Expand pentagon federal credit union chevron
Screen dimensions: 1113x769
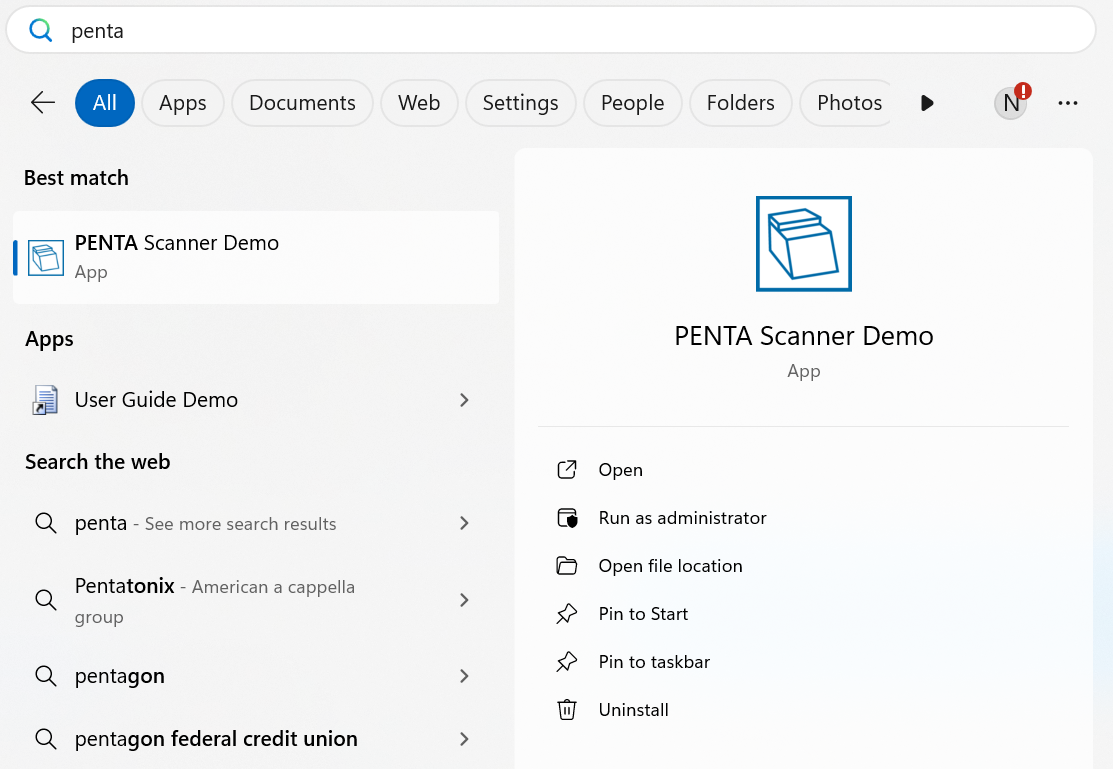click(464, 739)
